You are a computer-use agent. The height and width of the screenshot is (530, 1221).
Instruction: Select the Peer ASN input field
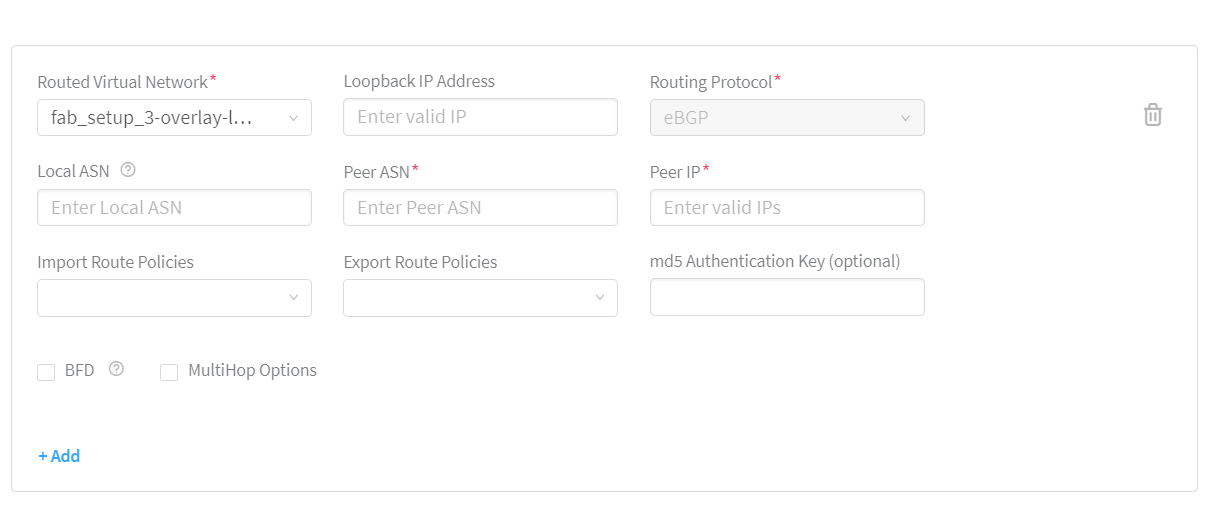[x=480, y=208]
